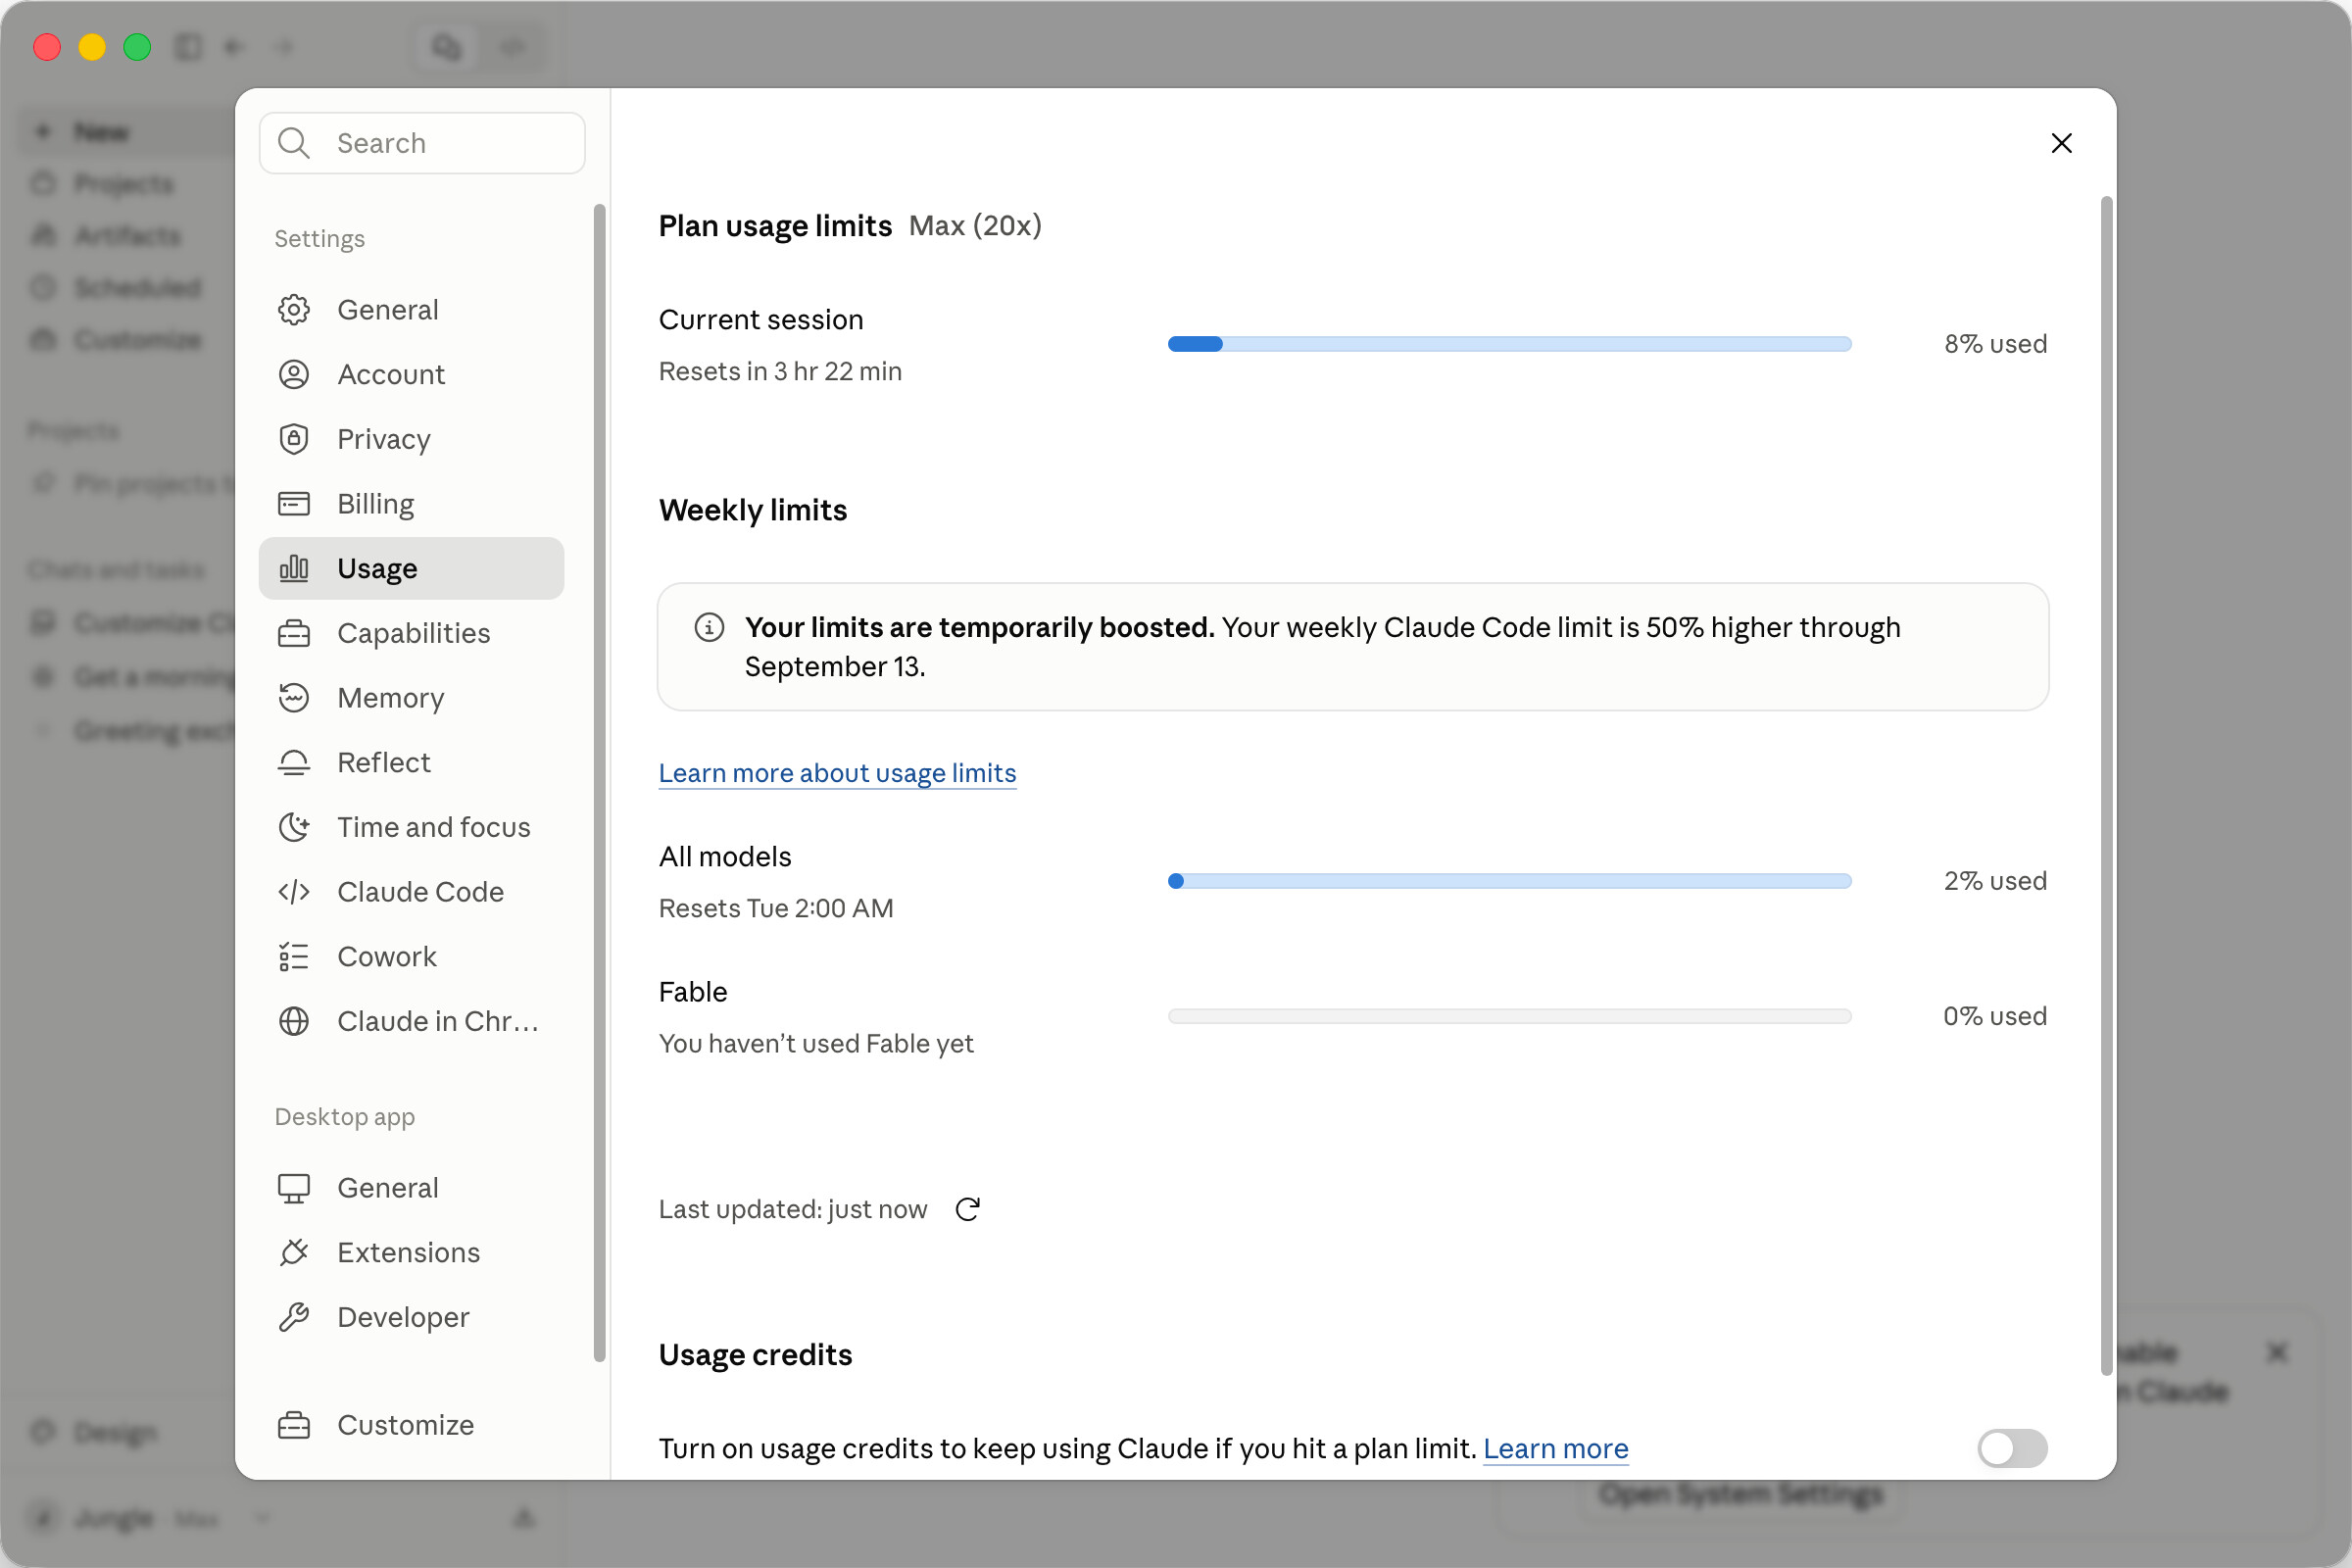Screen dimensions: 2352x1568
Task: Close the settings dialog with the X
Action: (2061, 143)
